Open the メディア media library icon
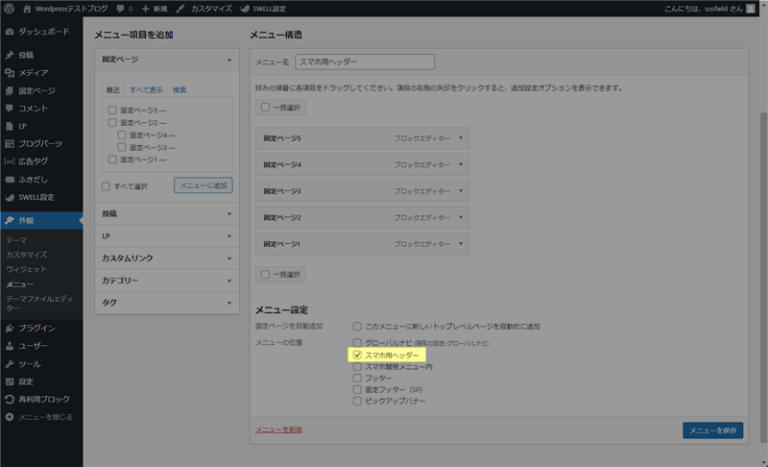768x467 pixels. [9, 73]
